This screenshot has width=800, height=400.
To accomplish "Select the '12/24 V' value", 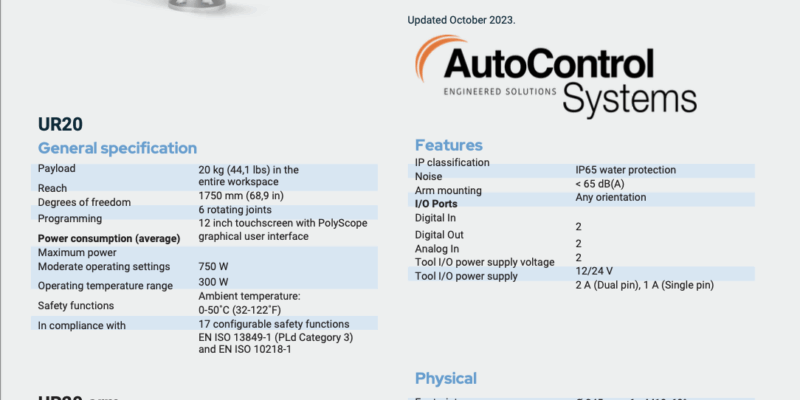I will pyautogui.click(x=594, y=271).
